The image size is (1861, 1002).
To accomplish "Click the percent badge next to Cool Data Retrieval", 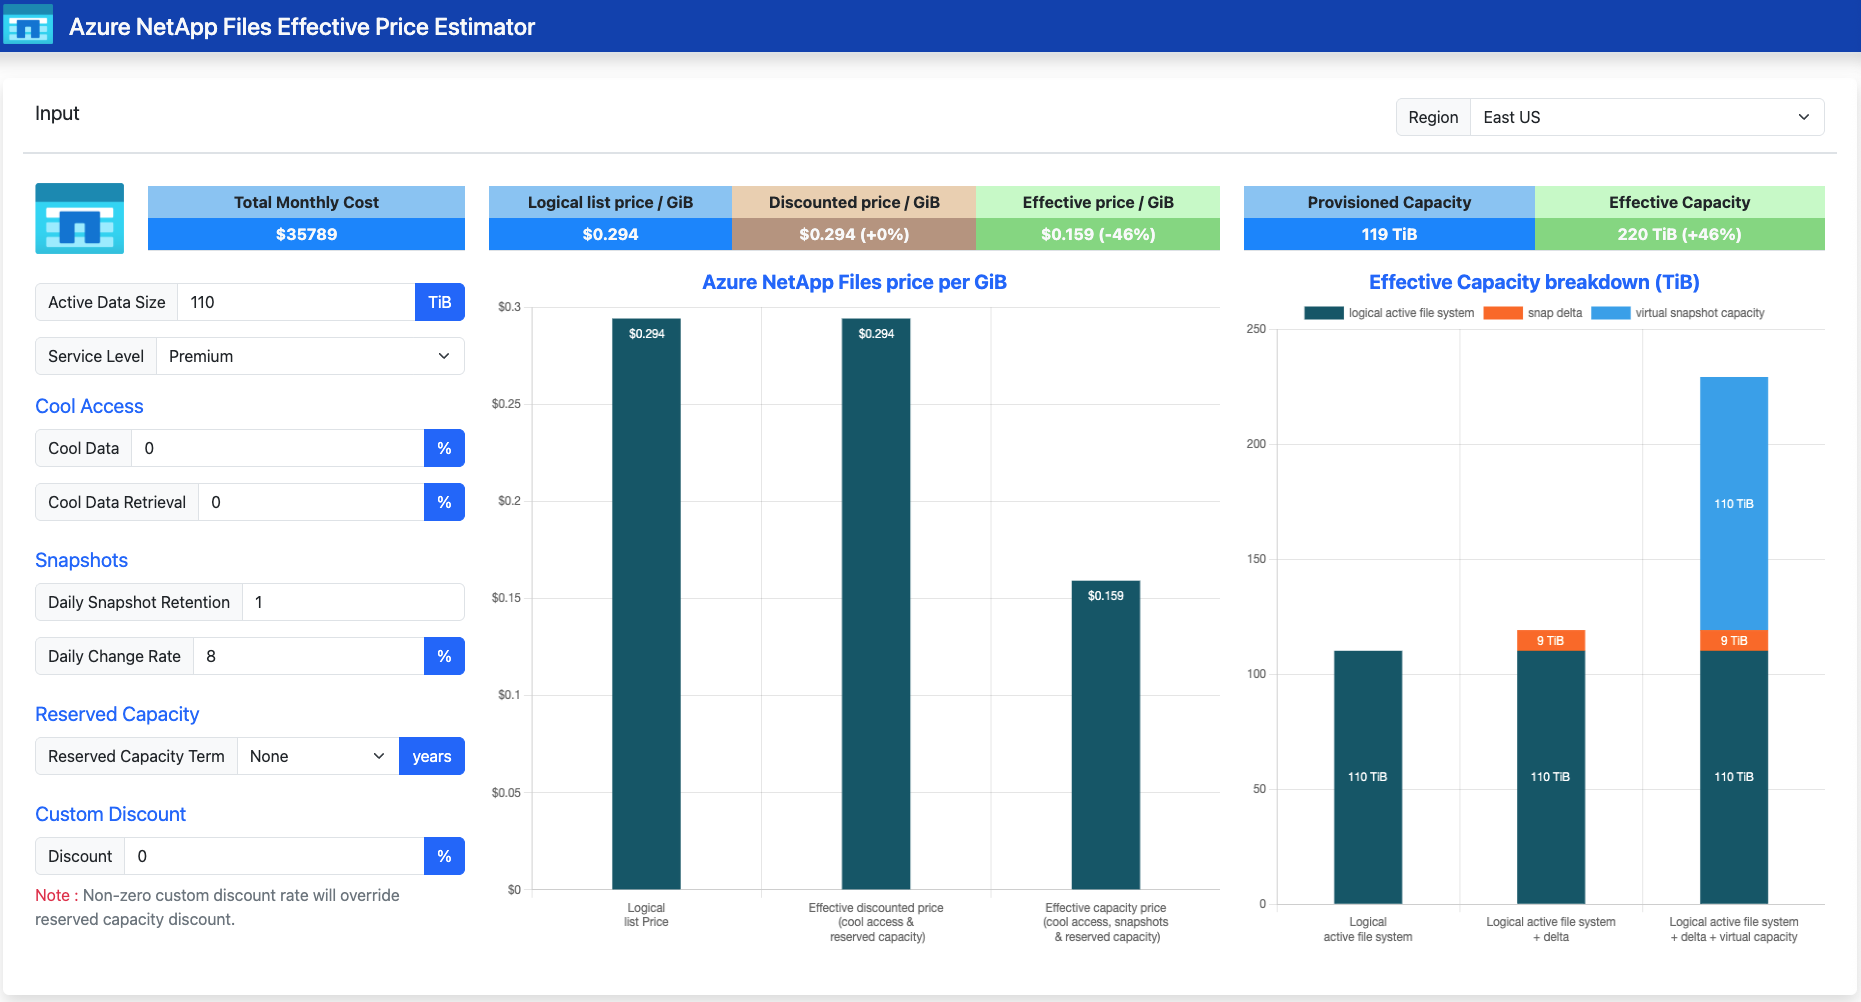I will point(444,502).
